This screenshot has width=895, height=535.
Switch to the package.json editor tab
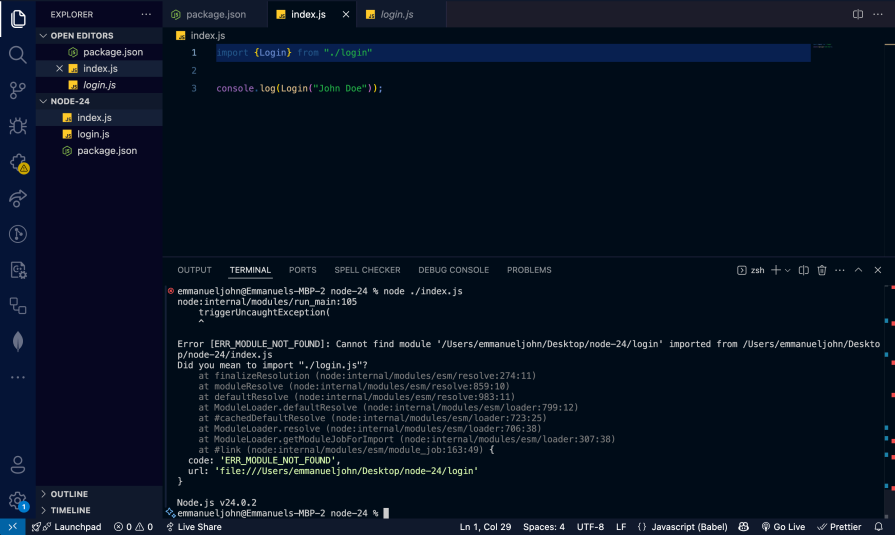pos(215,14)
